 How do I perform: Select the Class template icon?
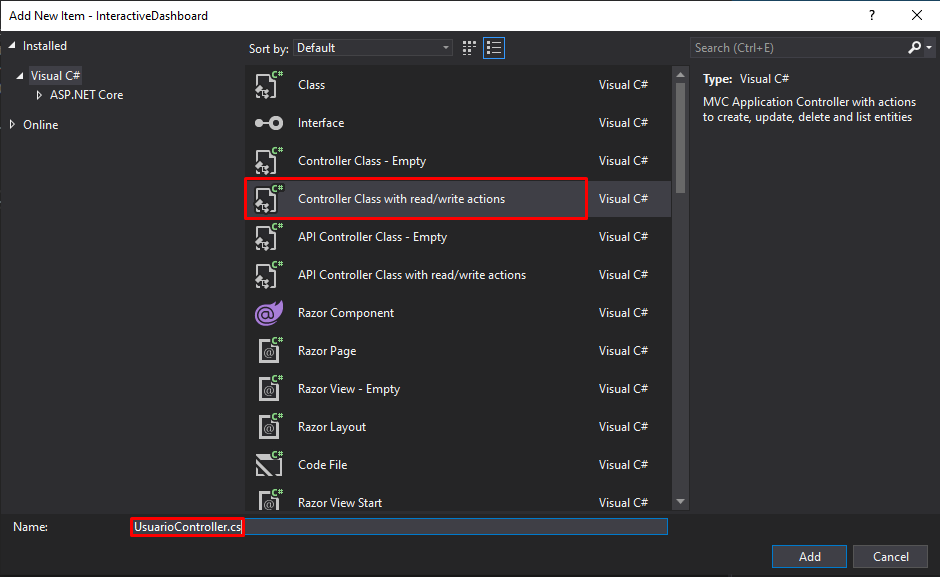269,85
